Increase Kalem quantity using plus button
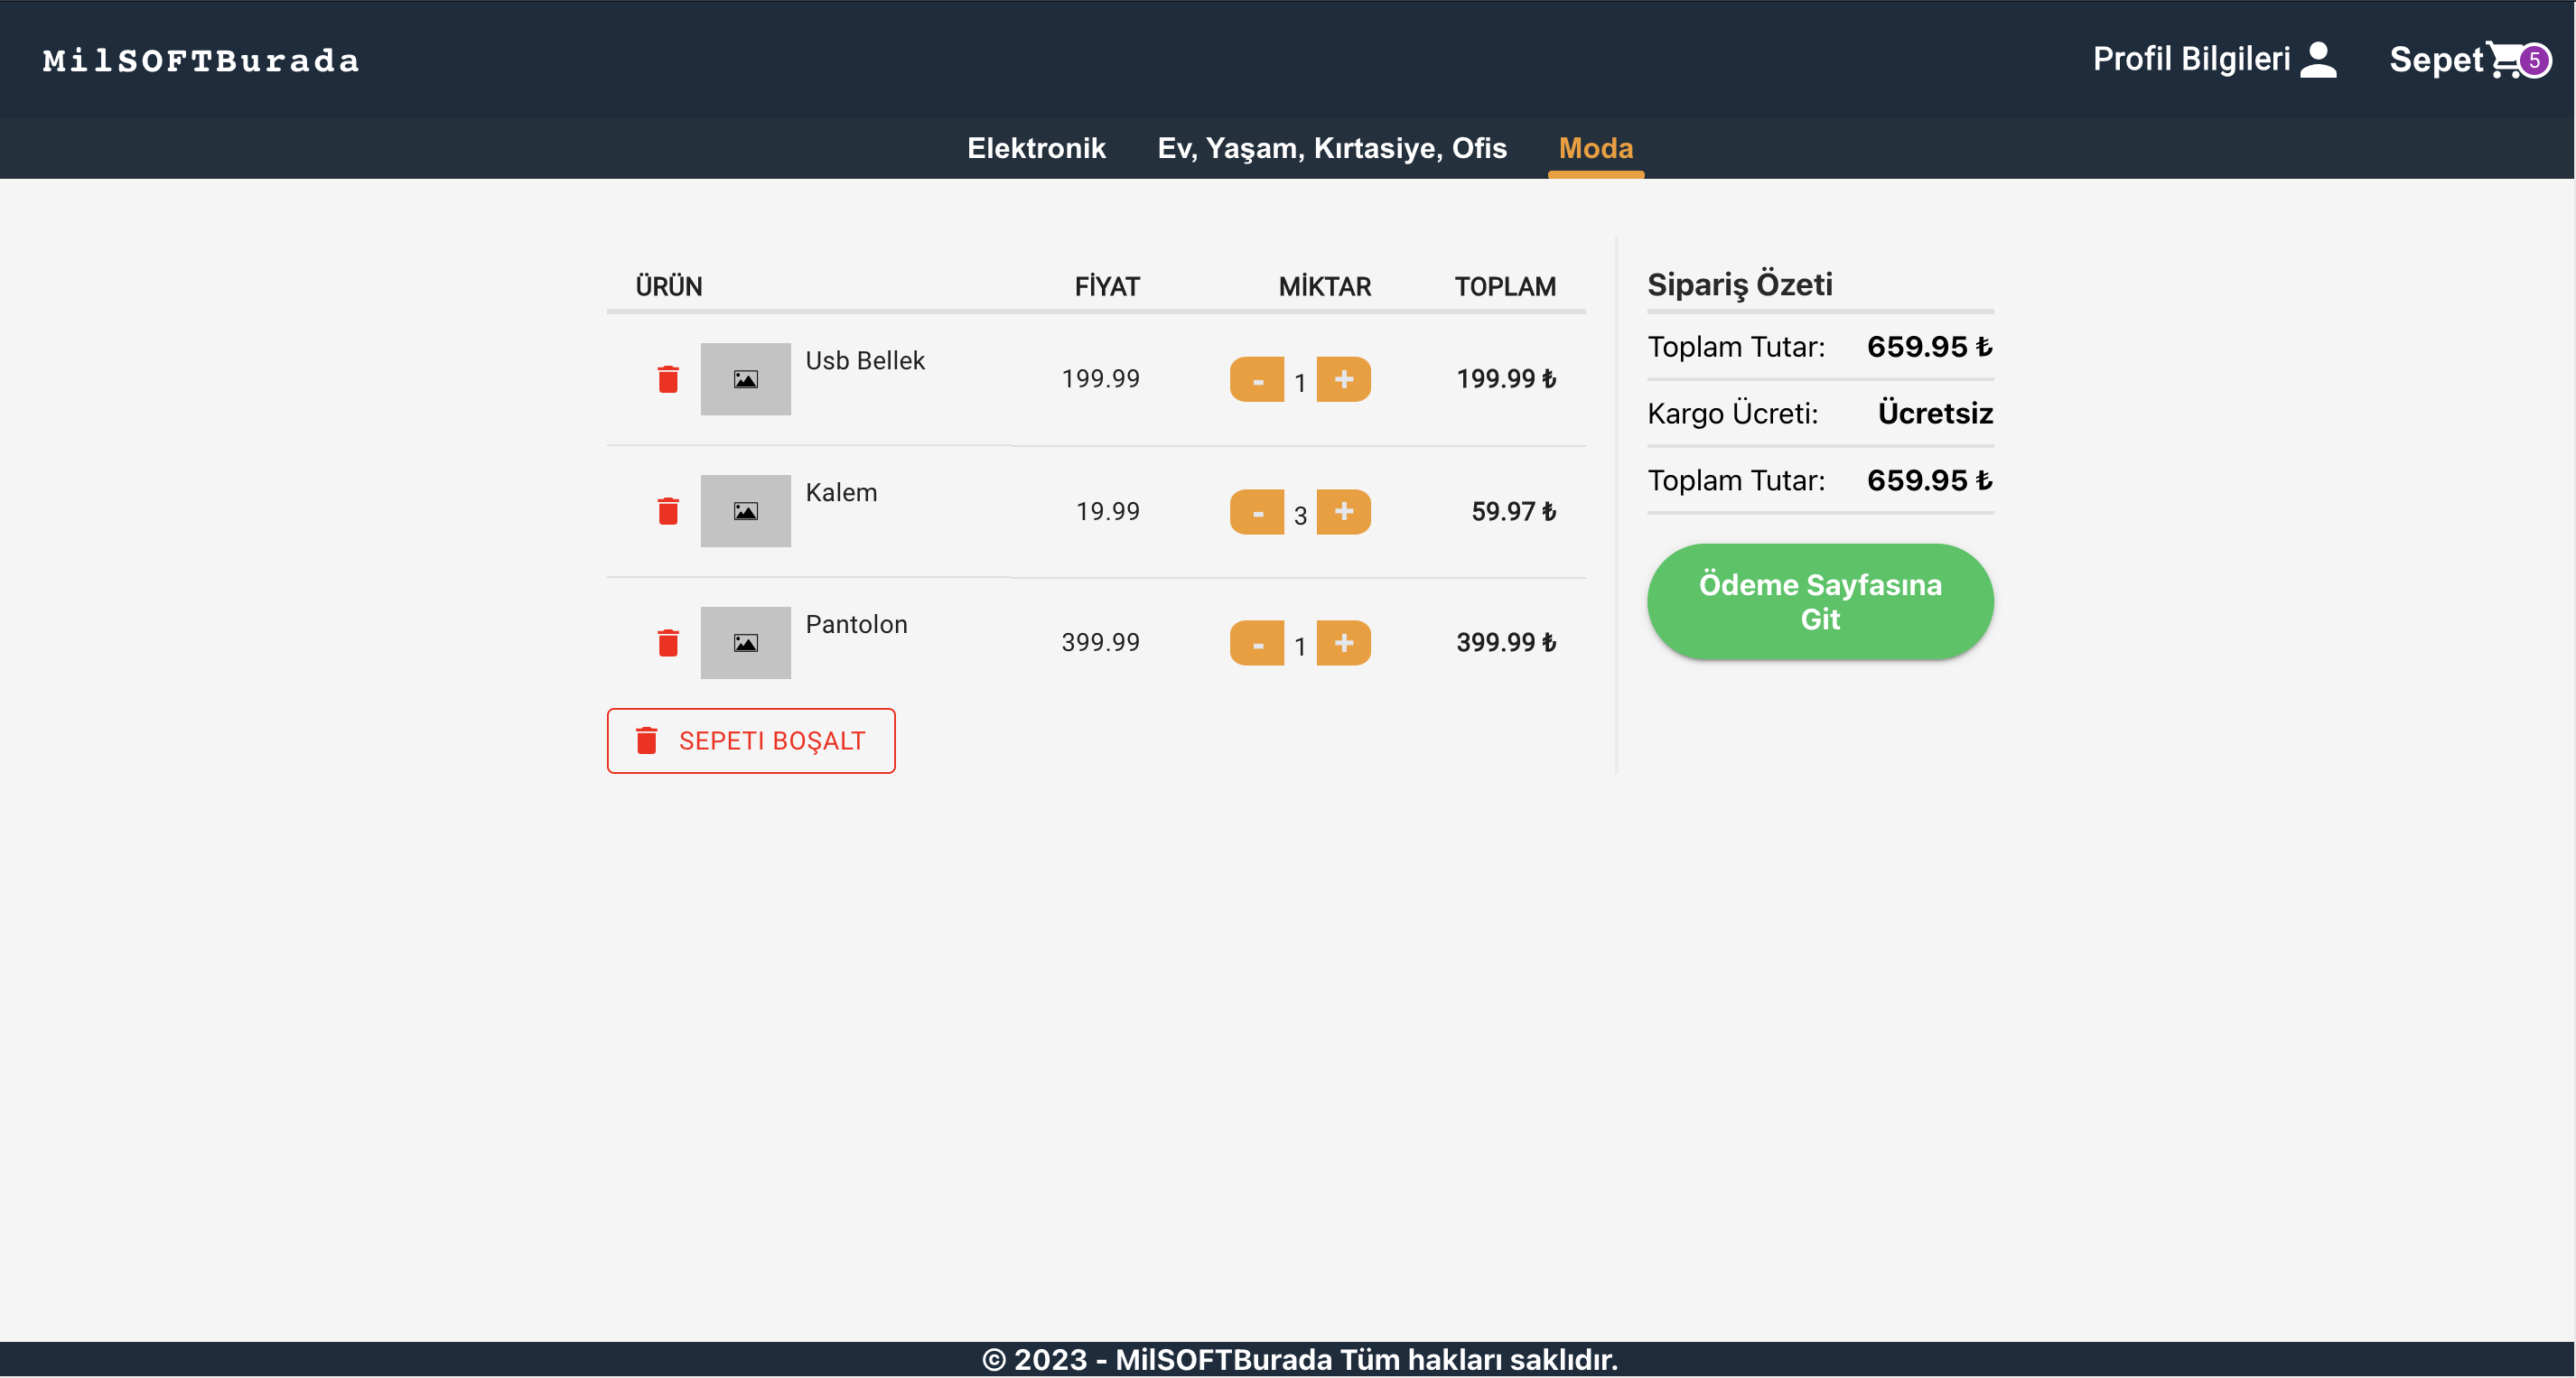The image size is (2576, 1378). tap(1343, 511)
